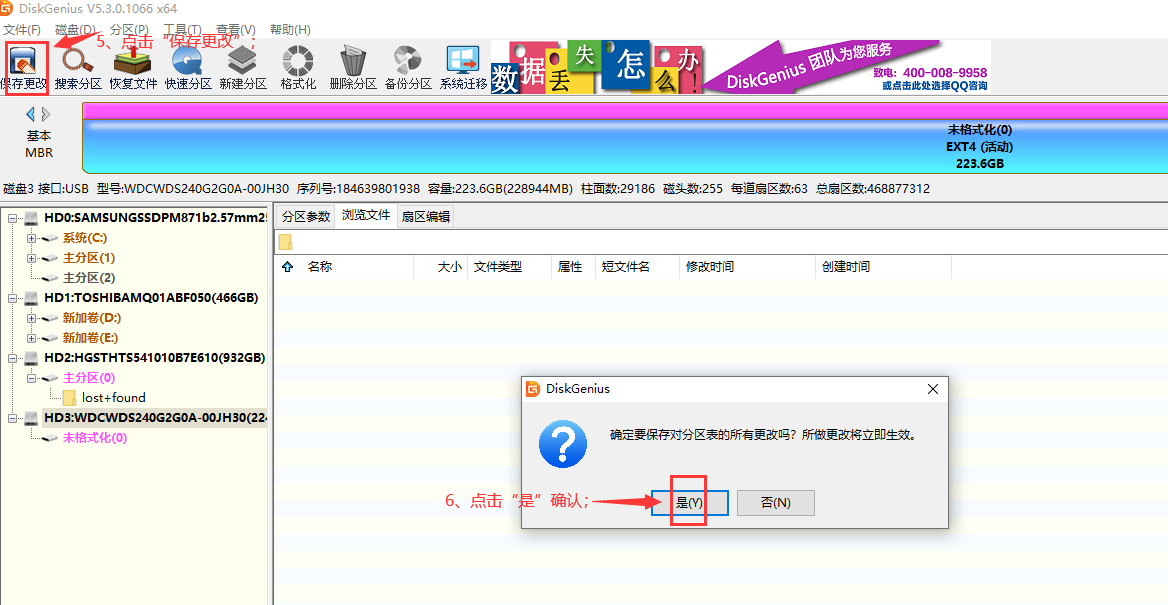
Task: Switch to the 浏览文件 tab
Action: point(366,215)
